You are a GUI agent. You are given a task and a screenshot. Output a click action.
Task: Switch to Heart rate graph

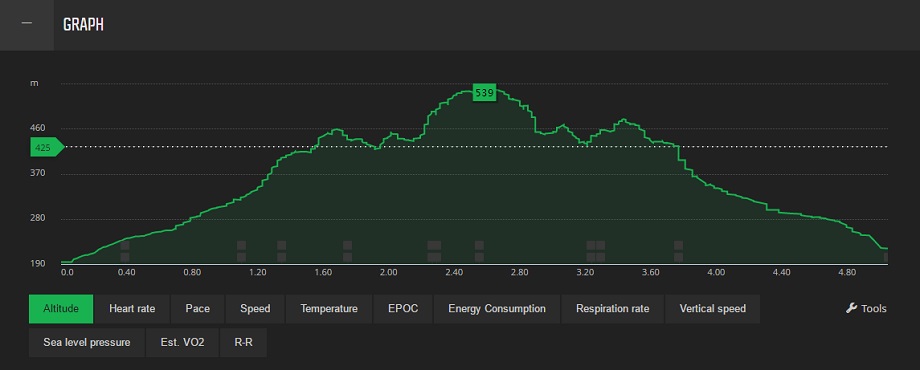click(x=132, y=309)
